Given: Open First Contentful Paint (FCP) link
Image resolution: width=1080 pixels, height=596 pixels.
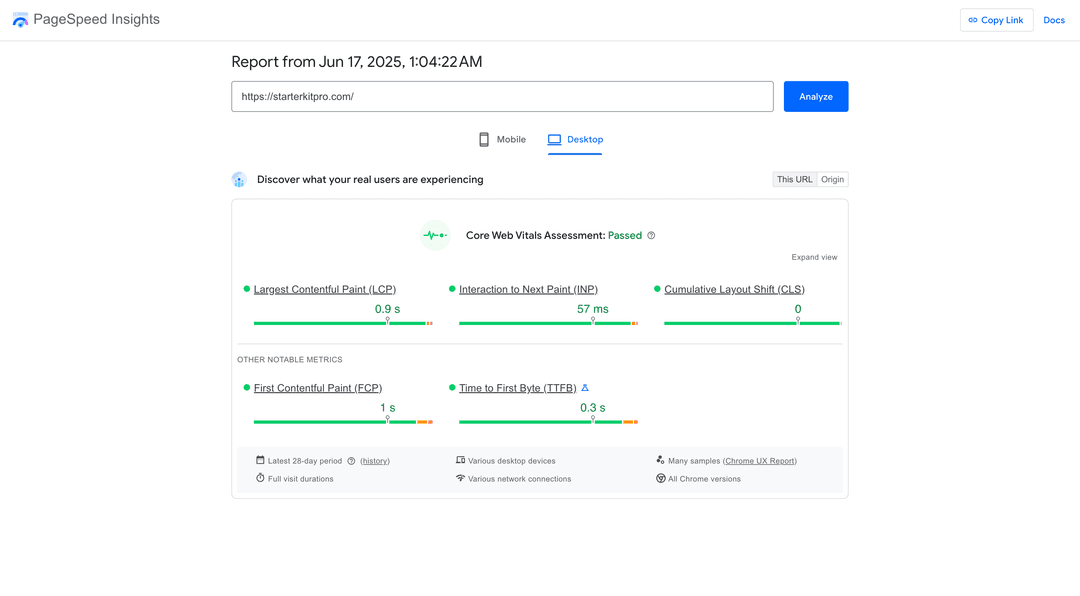Looking at the screenshot, I should click(x=318, y=388).
